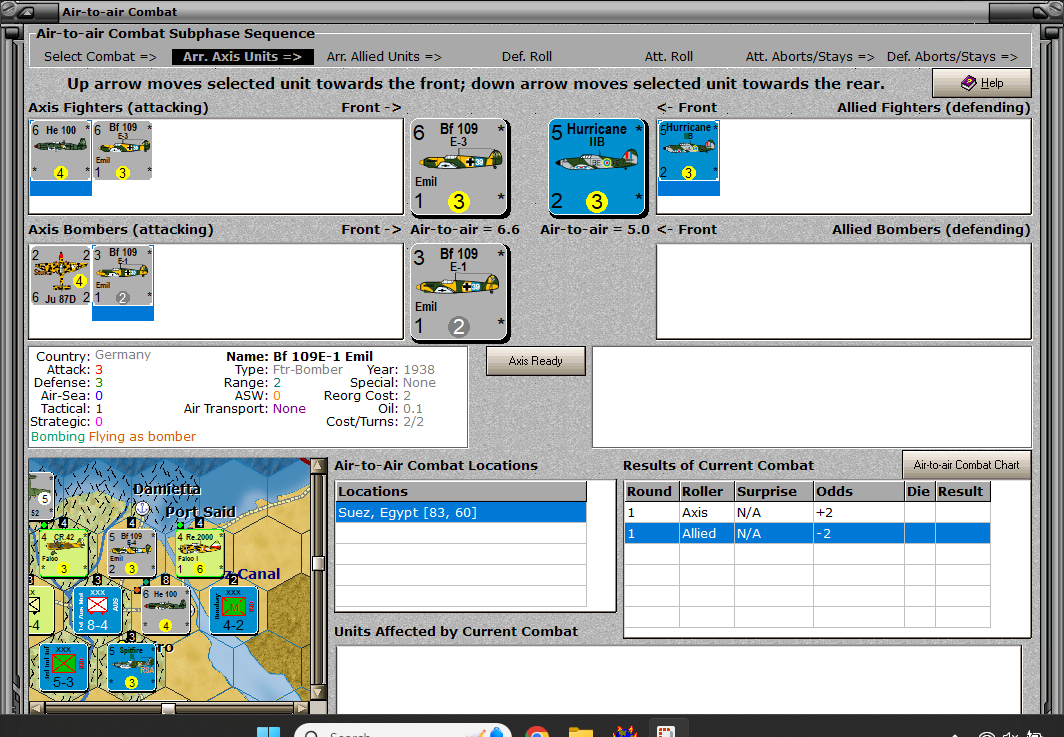Click the map vertical scrollbar down arrow
Image resolution: width=1064 pixels, height=737 pixels.
pos(318,693)
